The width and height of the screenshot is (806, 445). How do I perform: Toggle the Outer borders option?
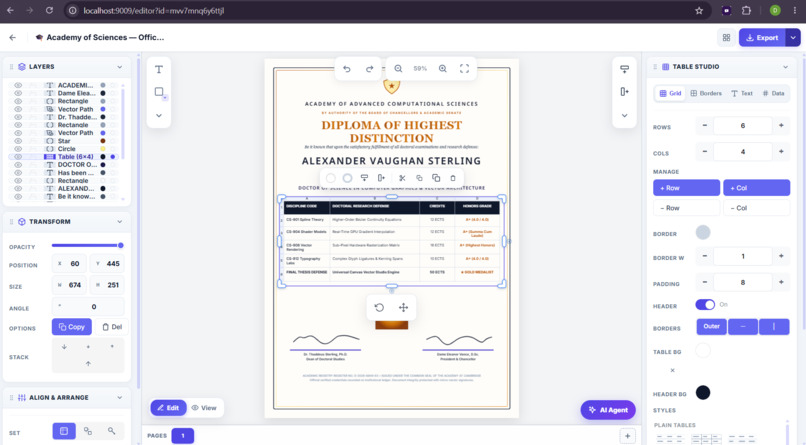coord(711,326)
